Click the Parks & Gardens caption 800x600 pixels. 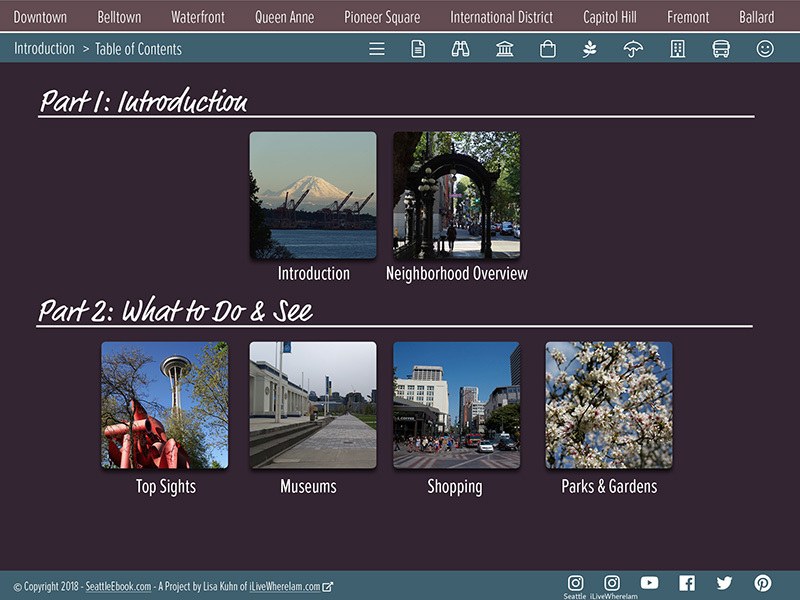point(609,486)
